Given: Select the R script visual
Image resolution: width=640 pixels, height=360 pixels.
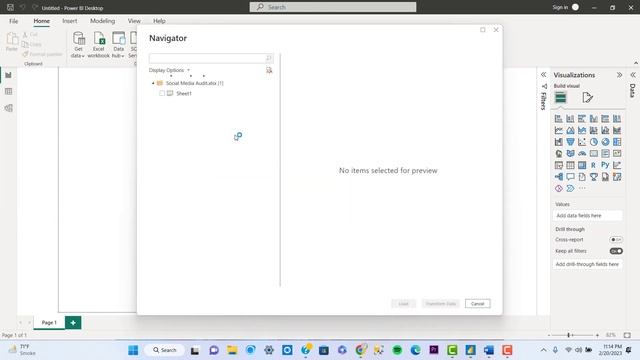Looking at the screenshot, I should coord(594,165).
